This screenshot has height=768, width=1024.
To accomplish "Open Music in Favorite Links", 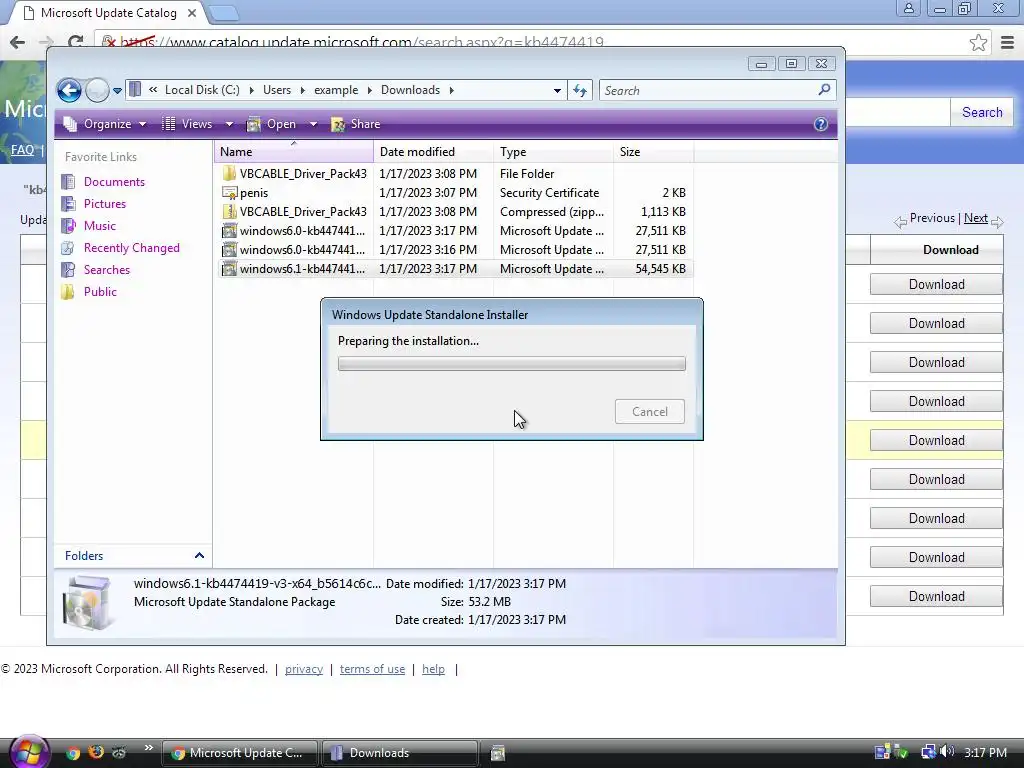I will (x=99, y=226).
